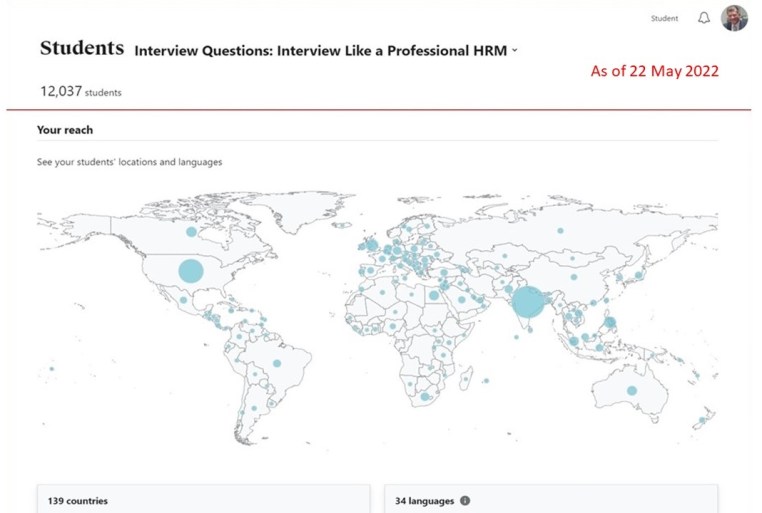The width and height of the screenshot is (762, 513).
Task: Click the Canada bubble on the map
Action: [x=191, y=232]
